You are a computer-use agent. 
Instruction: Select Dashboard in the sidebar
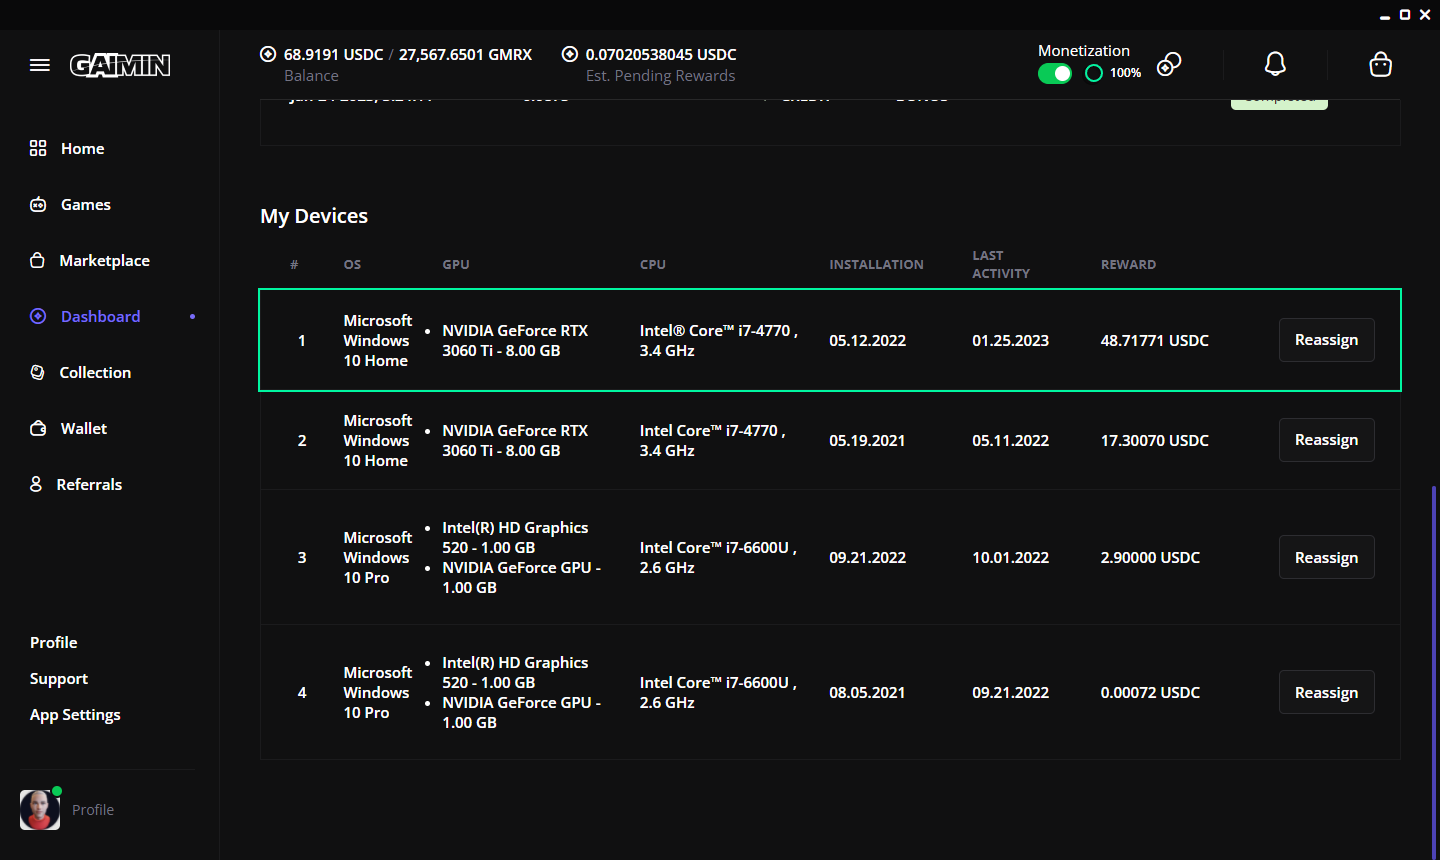[100, 317]
